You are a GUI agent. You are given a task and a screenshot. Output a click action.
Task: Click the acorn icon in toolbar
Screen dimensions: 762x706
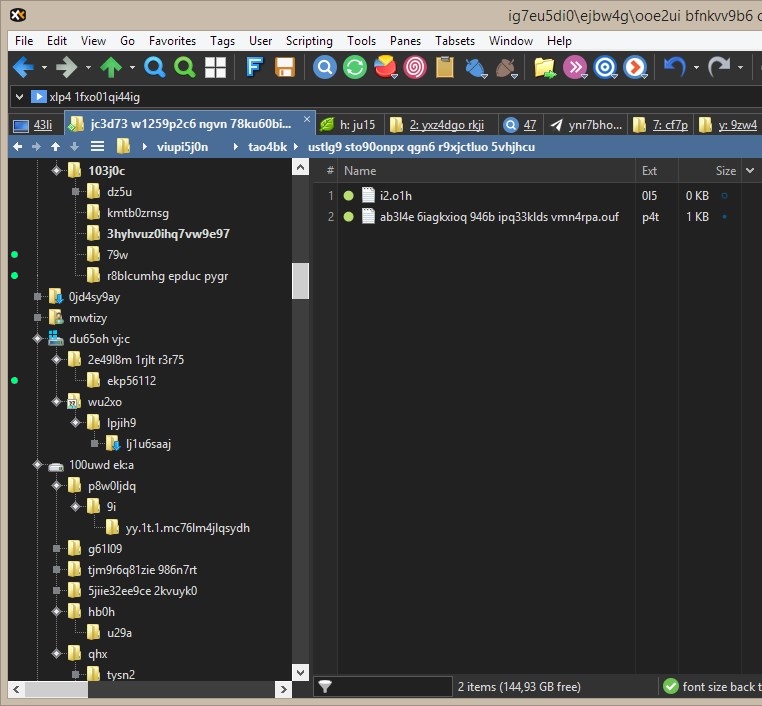(506, 68)
